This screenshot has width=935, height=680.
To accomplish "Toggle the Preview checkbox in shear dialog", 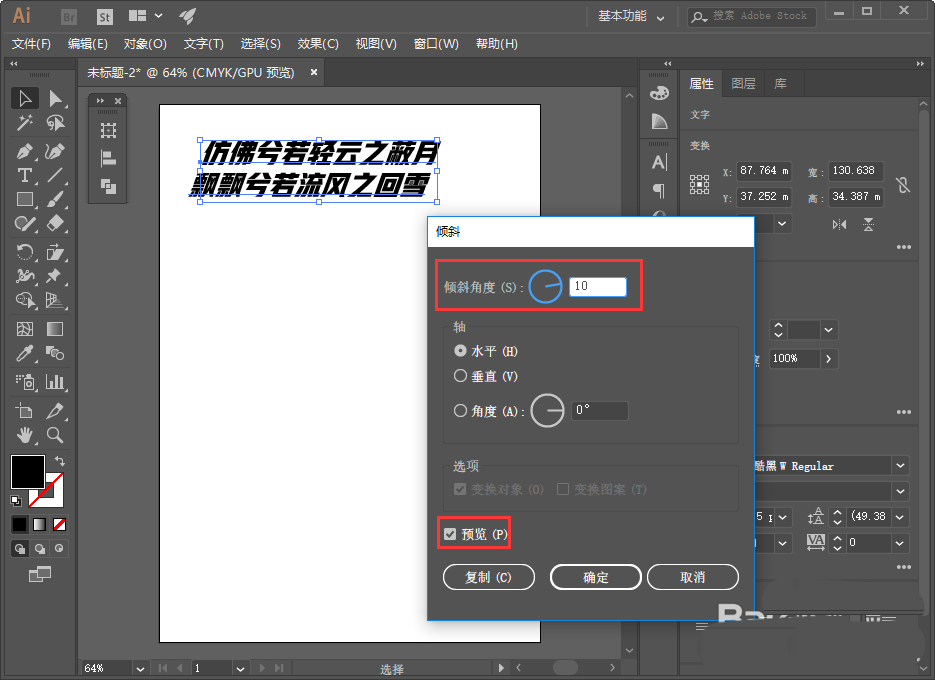I will [450, 534].
